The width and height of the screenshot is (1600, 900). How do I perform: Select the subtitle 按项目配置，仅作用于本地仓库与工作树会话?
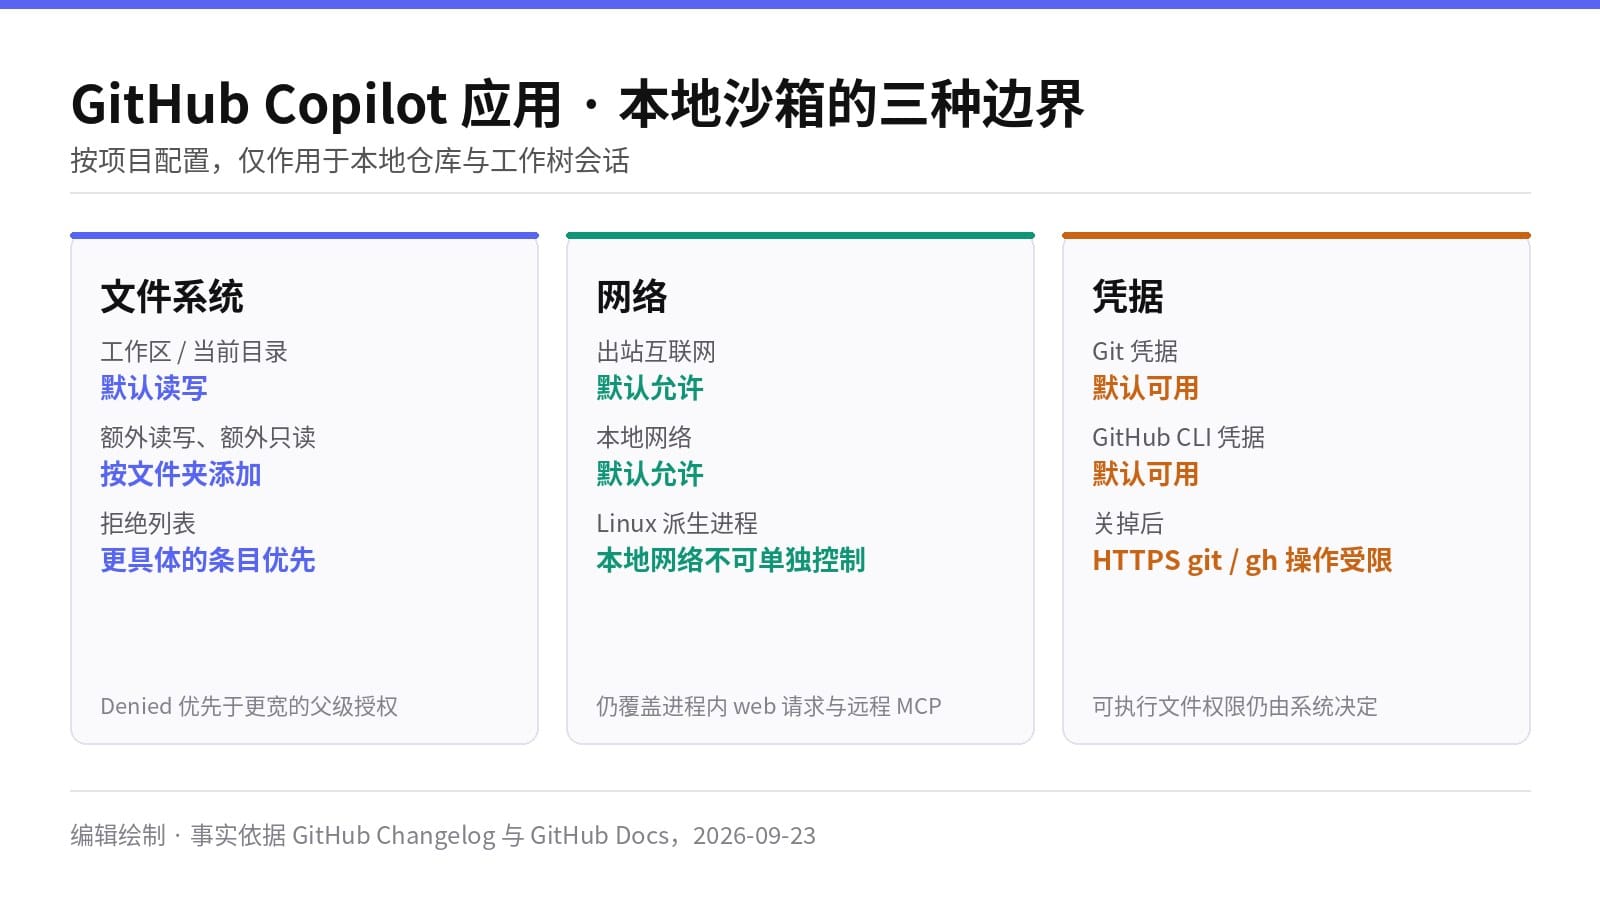click(x=350, y=161)
